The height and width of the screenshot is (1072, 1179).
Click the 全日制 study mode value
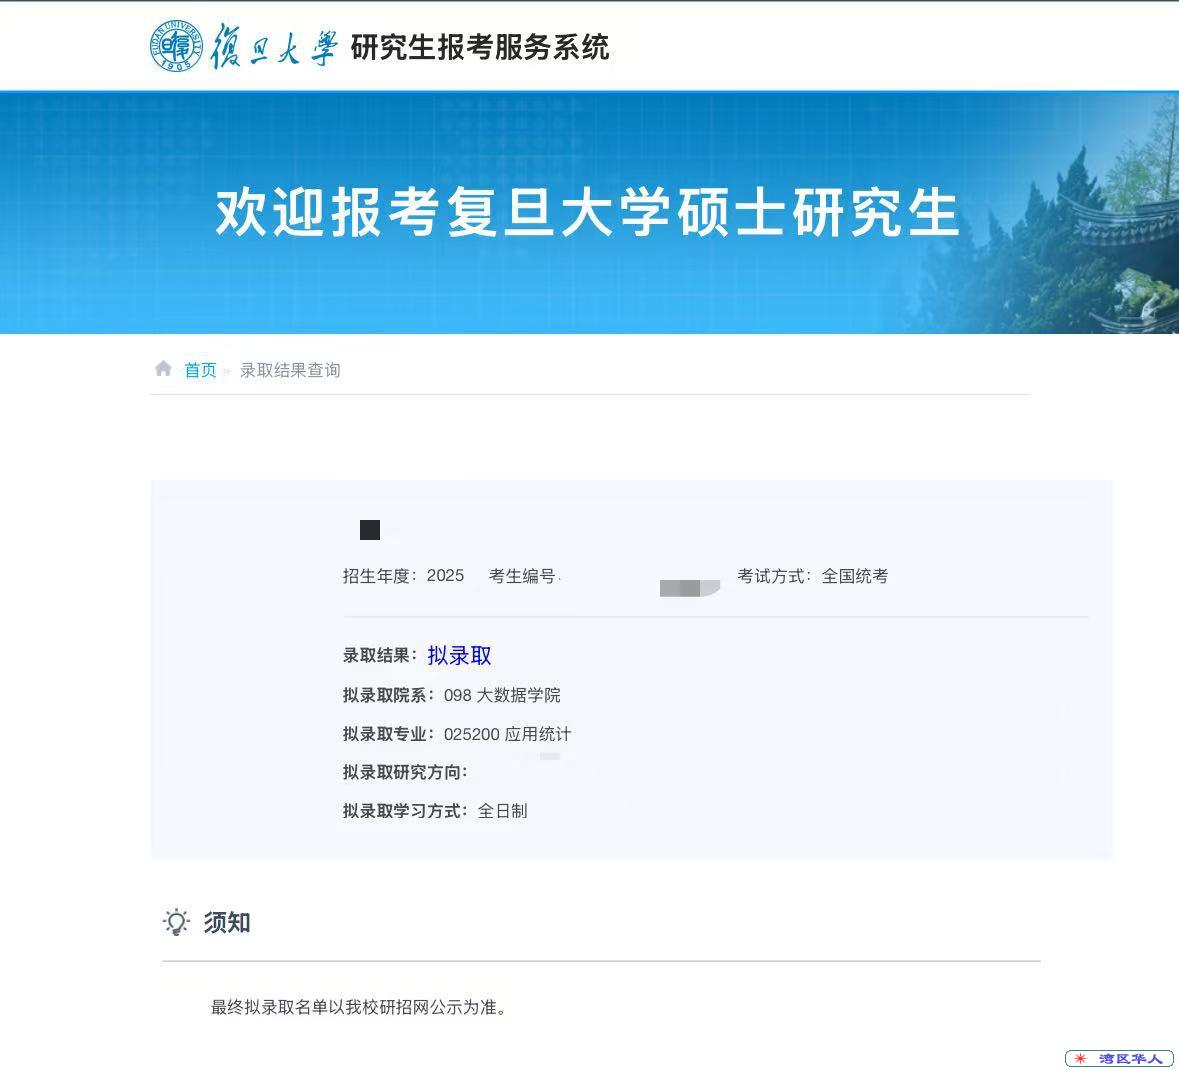[502, 811]
